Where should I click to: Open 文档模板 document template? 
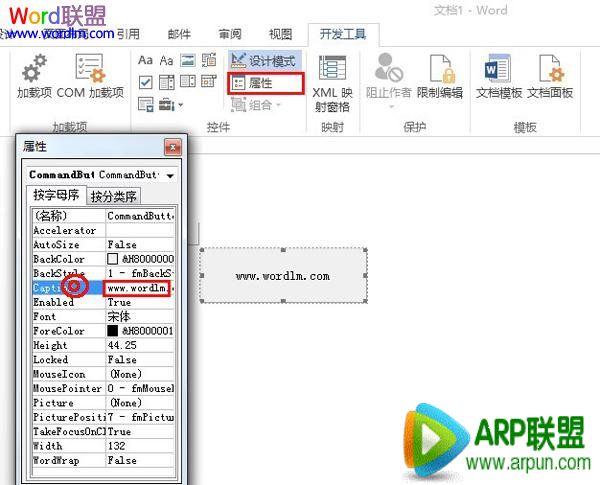[x=498, y=77]
